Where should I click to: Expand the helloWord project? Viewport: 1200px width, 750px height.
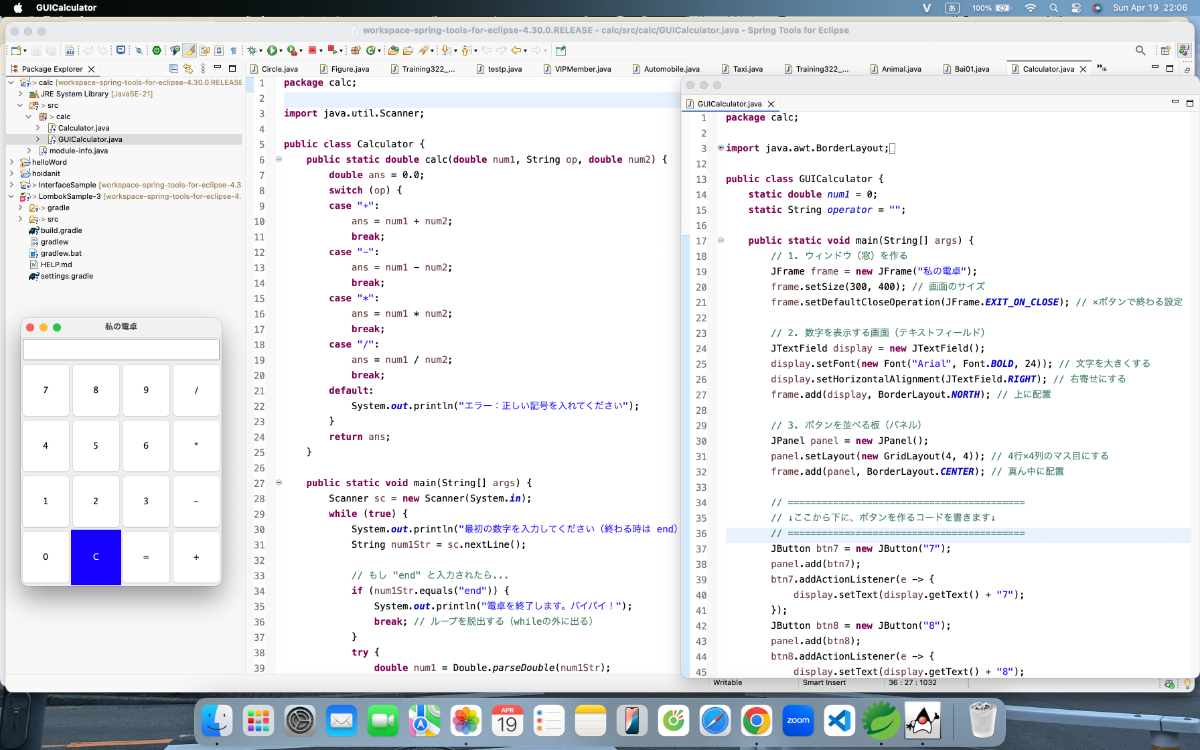(10, 162)
